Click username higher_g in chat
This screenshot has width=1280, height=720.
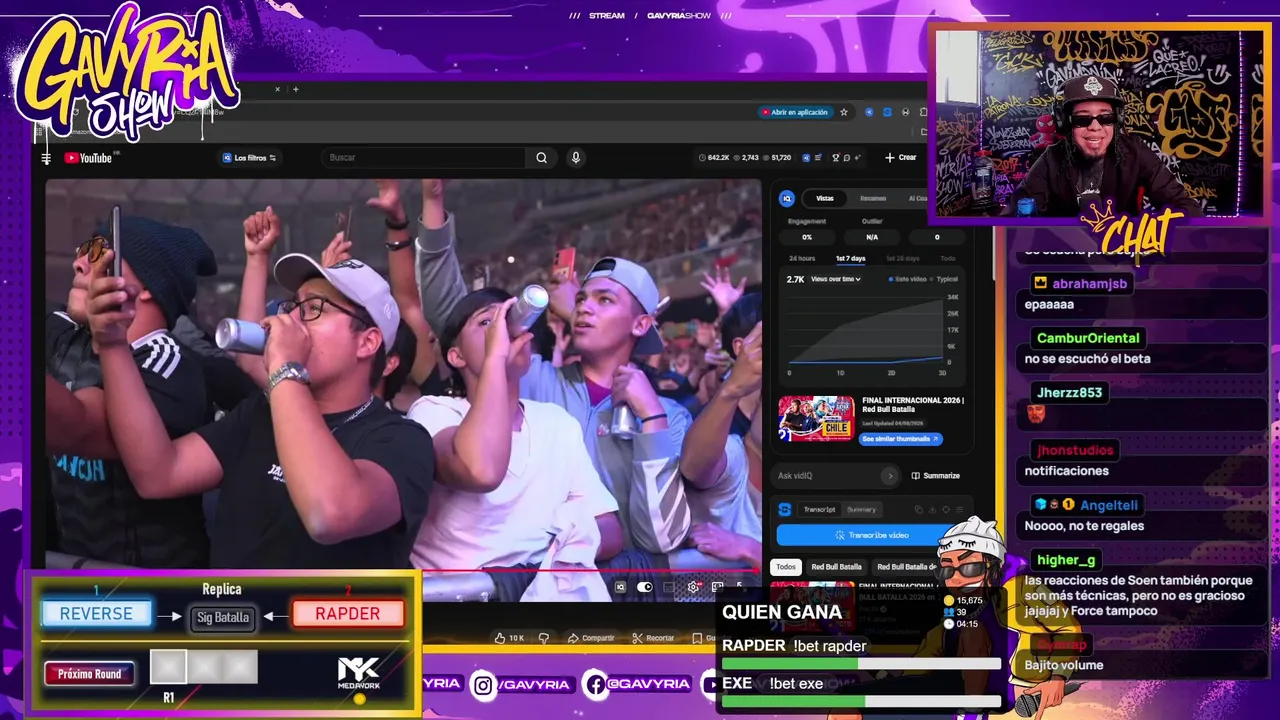pyautogui.click(x=1066, y=560)
